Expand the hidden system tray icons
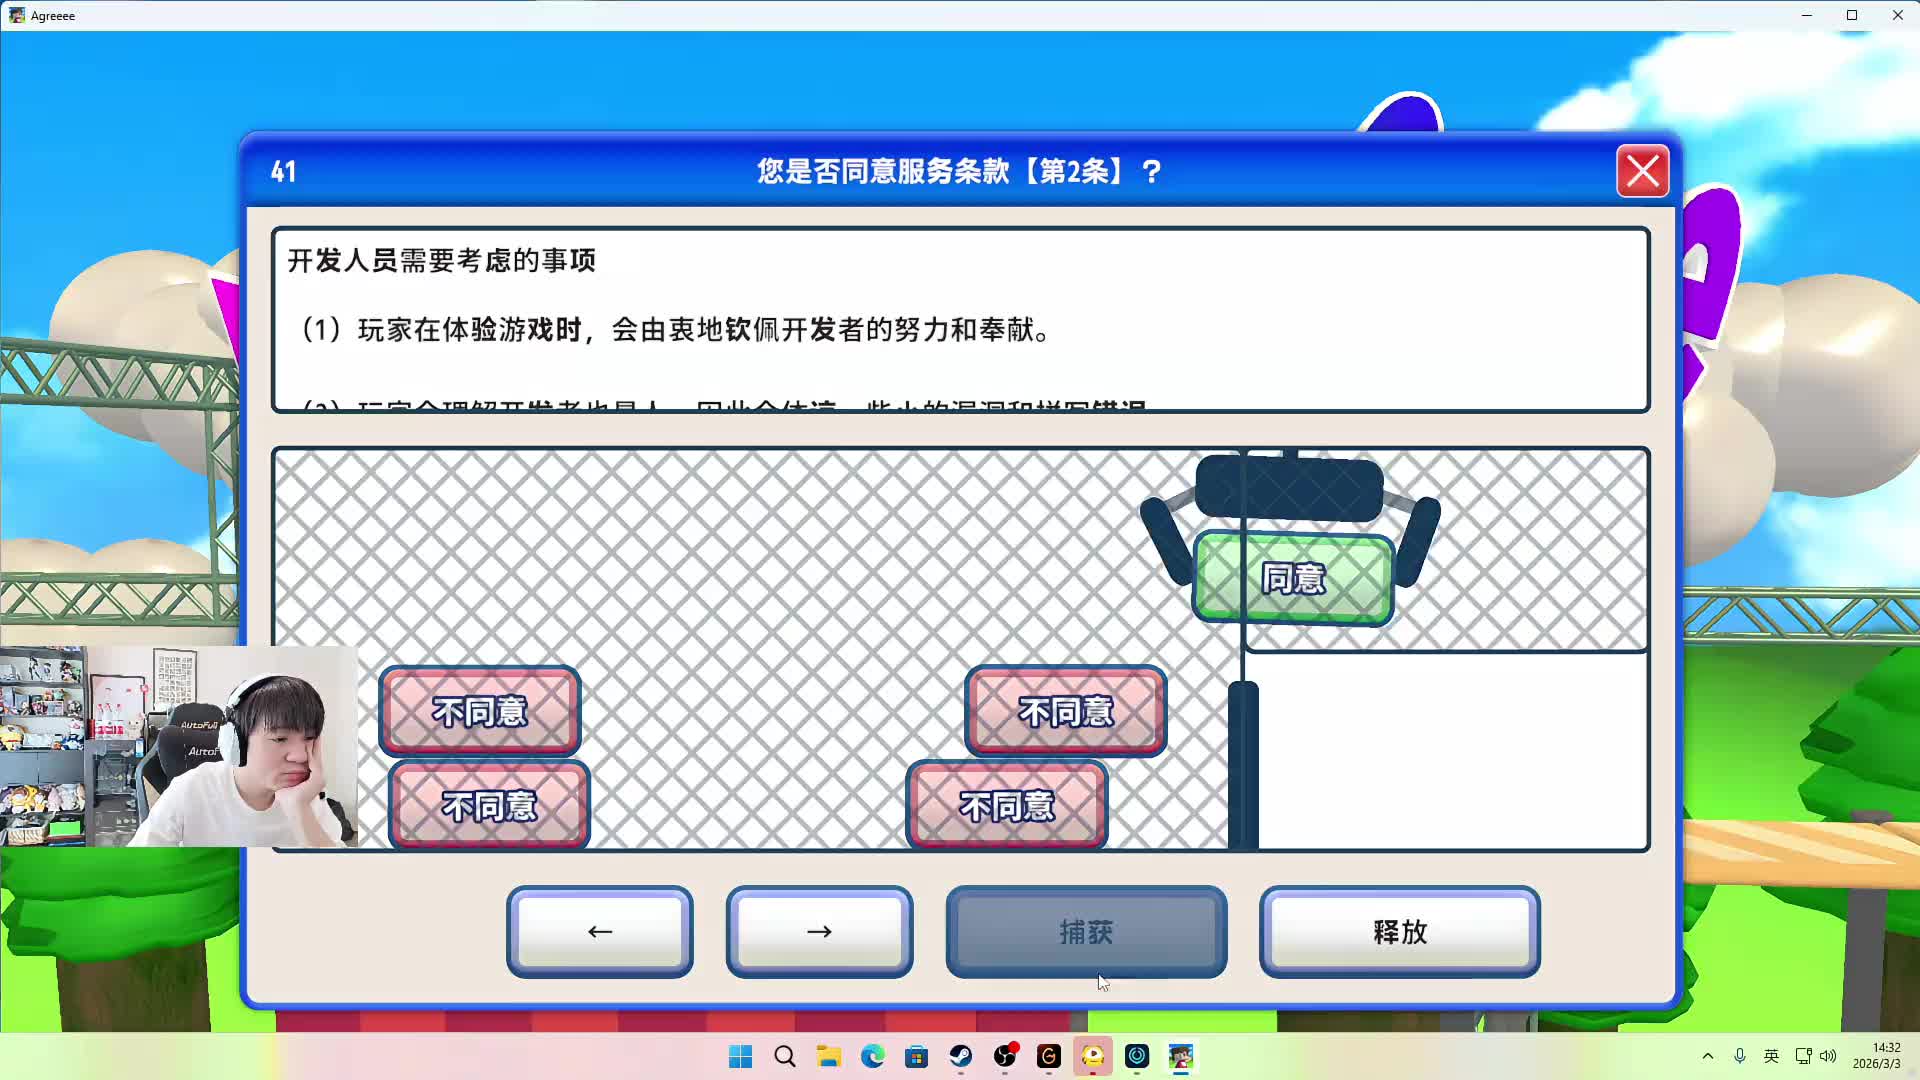Image resolution: width=1920 pixels, height=1080 pixels. point(1707,1056)
